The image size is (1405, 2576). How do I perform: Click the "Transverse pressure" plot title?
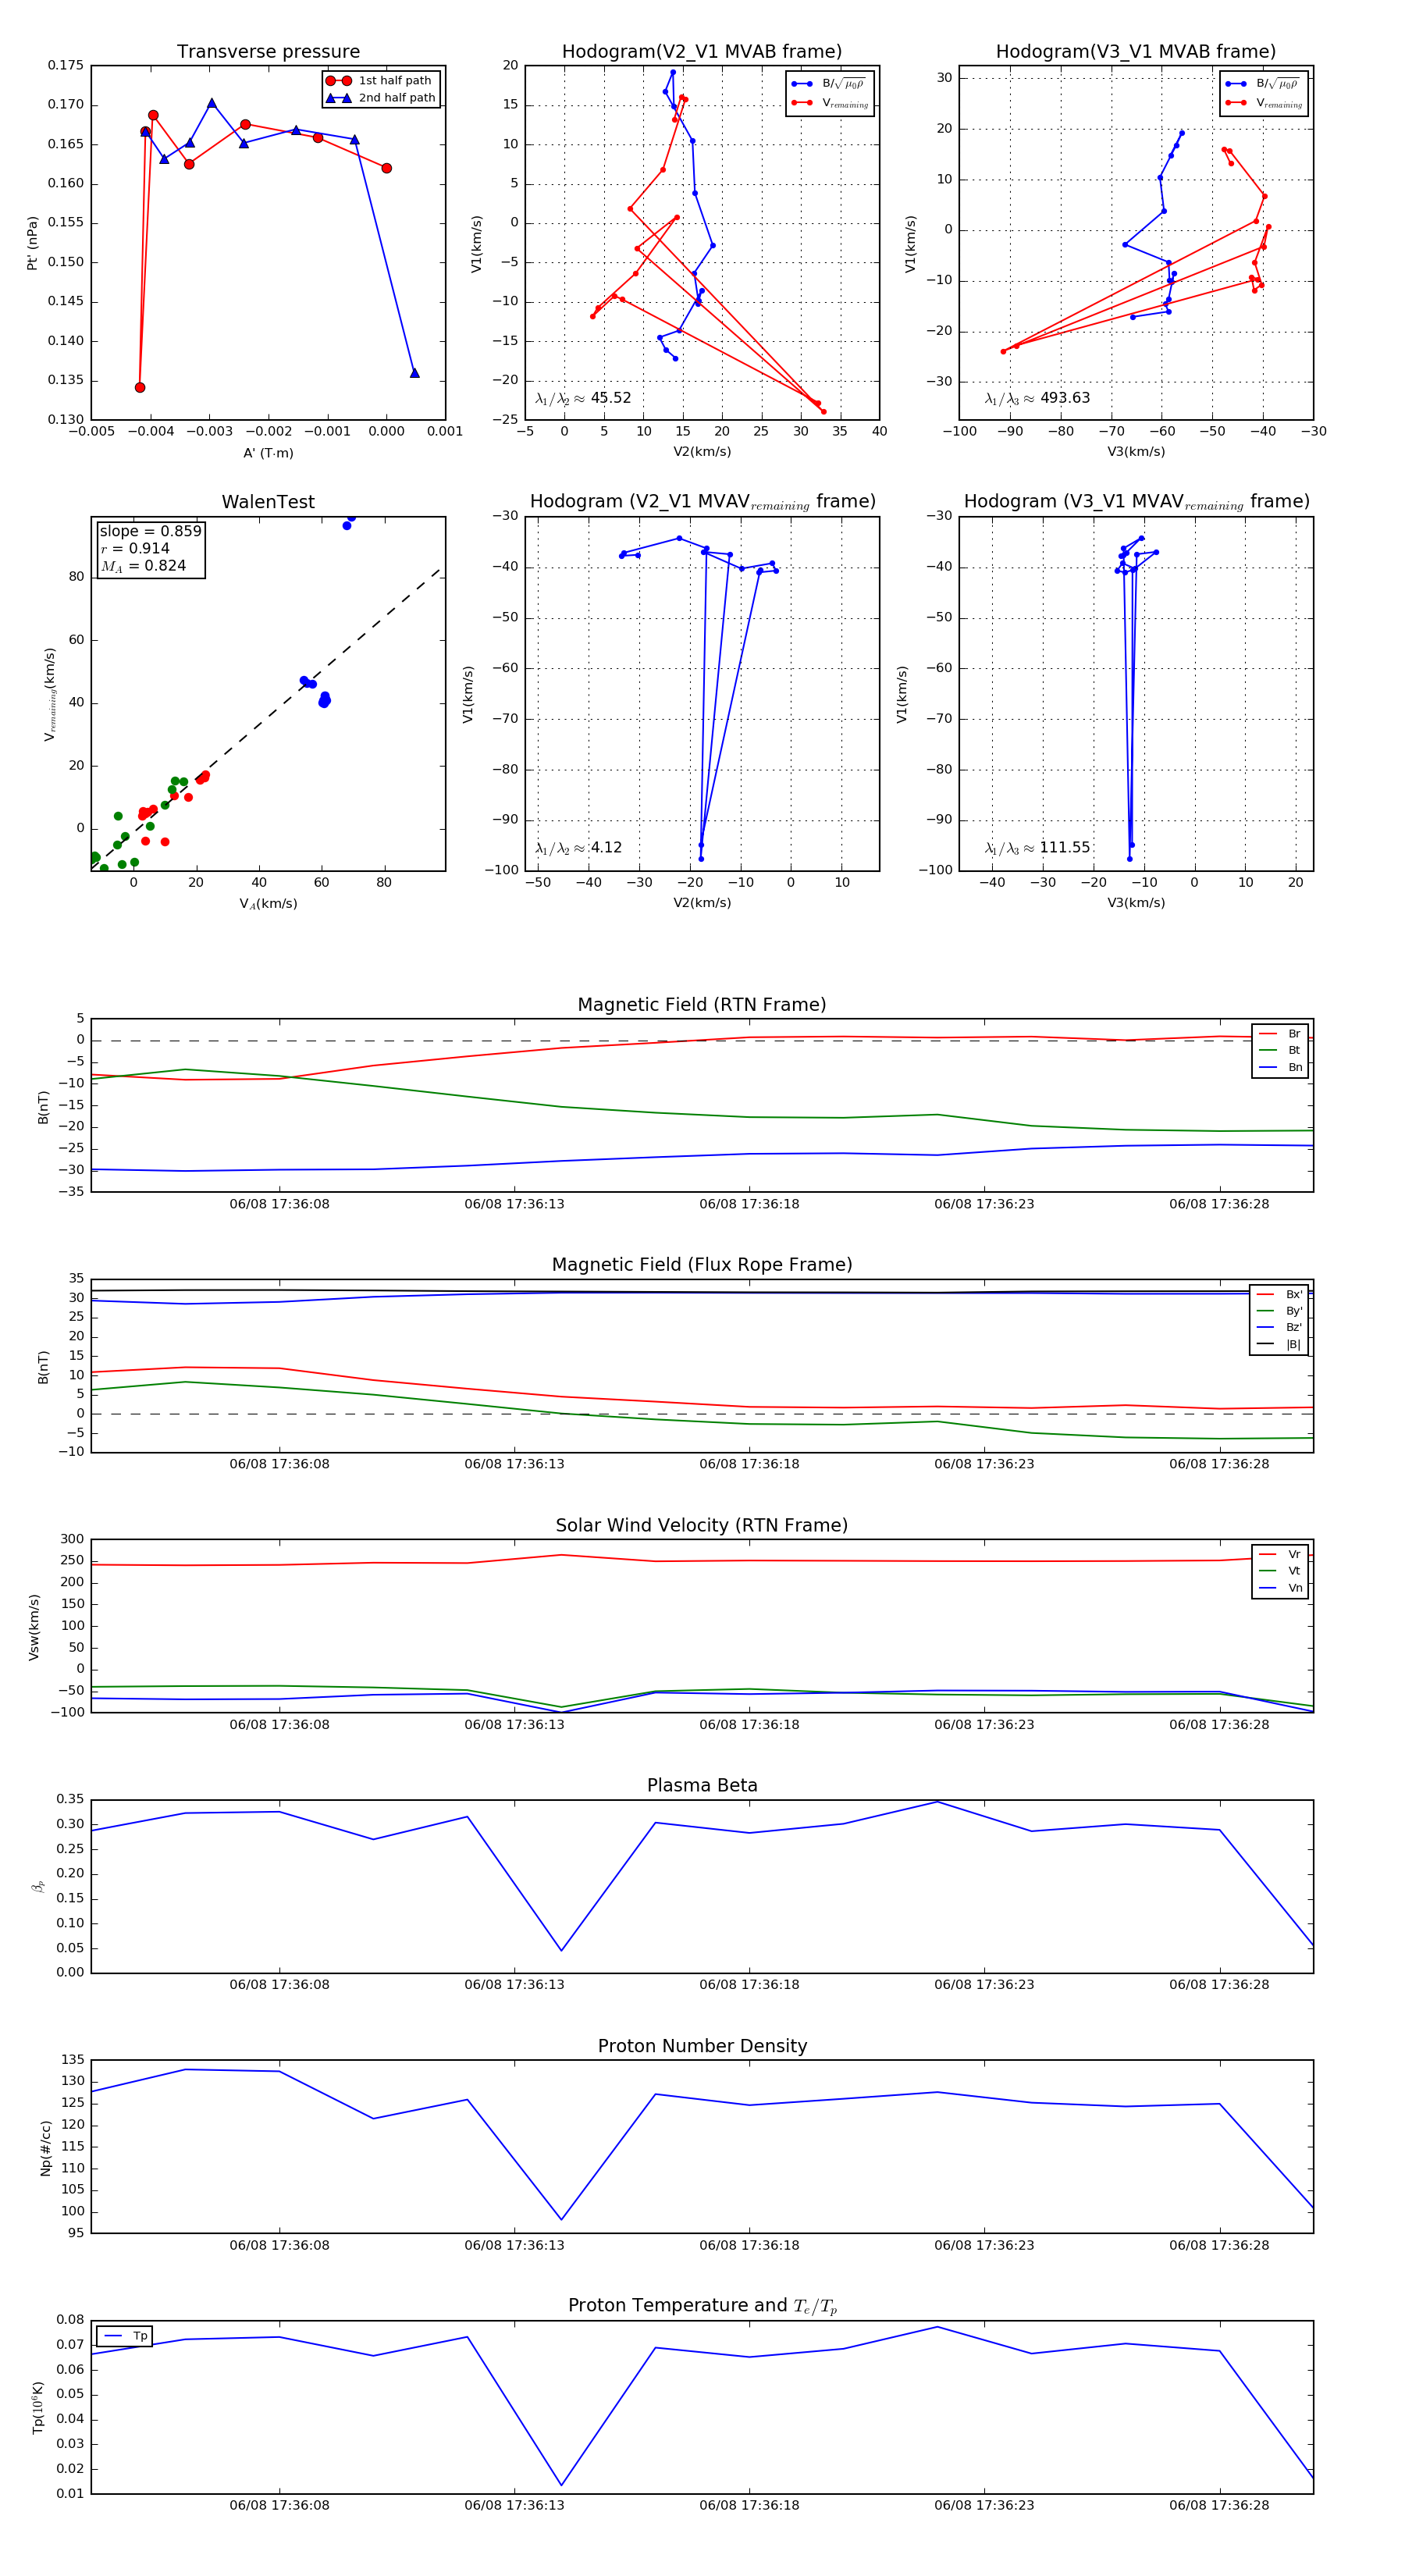point(268,52)
